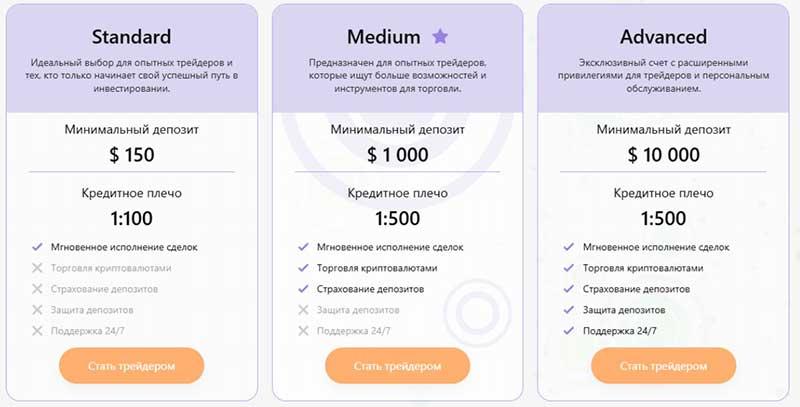Click the X icon beside Standard's Поддержка 24/7
This screenshot has height=407, width=800.
click(37, 330)
